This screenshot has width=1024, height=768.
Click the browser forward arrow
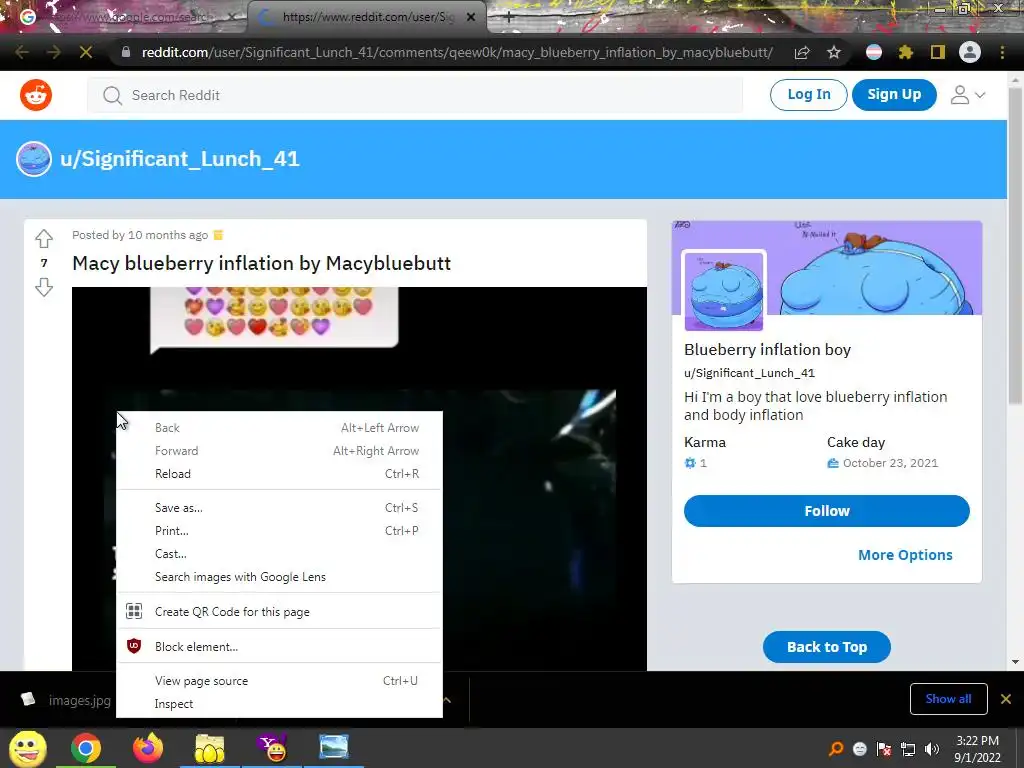tap(54, 52)
